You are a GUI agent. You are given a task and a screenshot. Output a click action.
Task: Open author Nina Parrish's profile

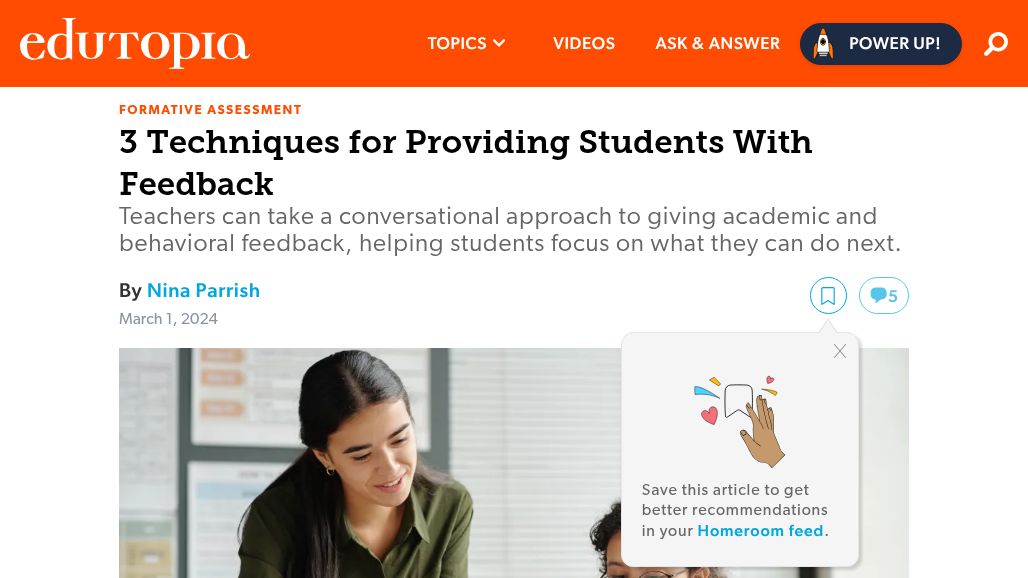coord(203,290)
